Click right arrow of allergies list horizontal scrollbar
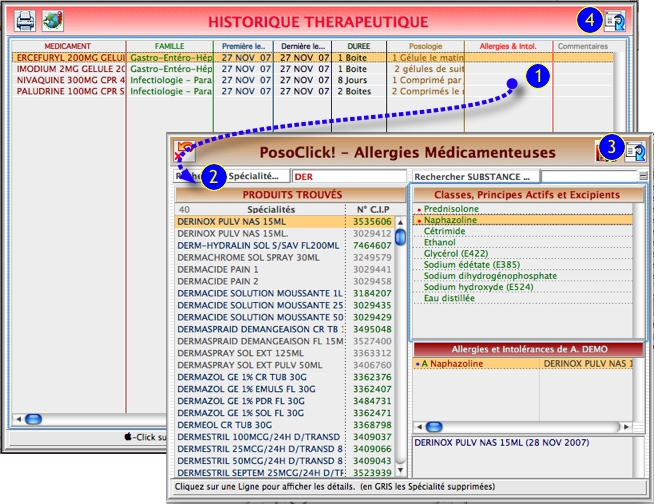The width and height of the screenshot is (655, 504). (x=626, y=427)
